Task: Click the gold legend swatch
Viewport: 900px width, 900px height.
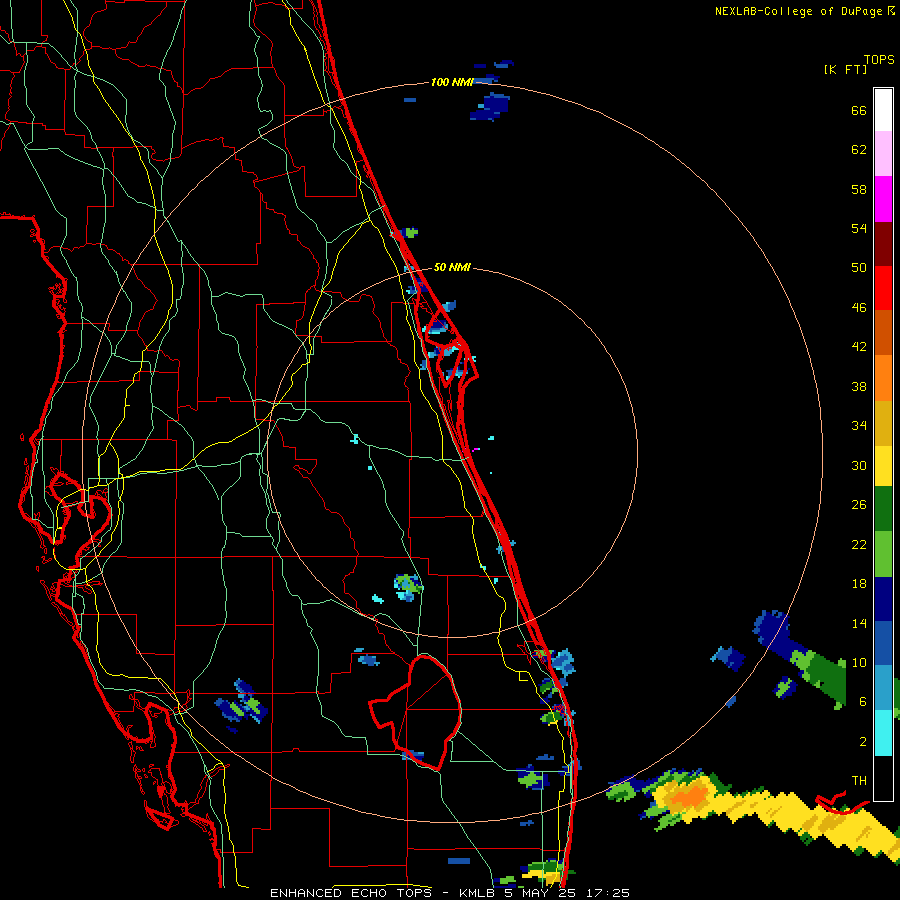Action: [883, 423]
